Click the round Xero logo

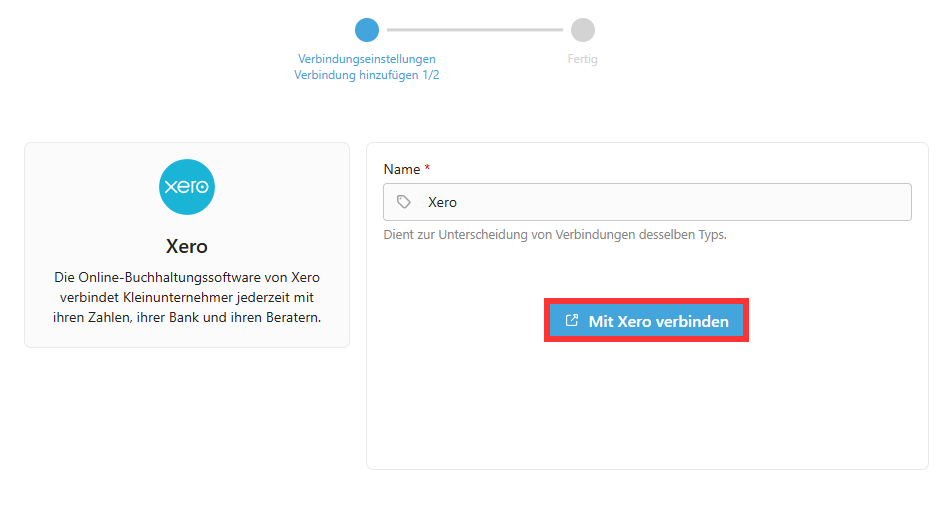coord(187,187)
